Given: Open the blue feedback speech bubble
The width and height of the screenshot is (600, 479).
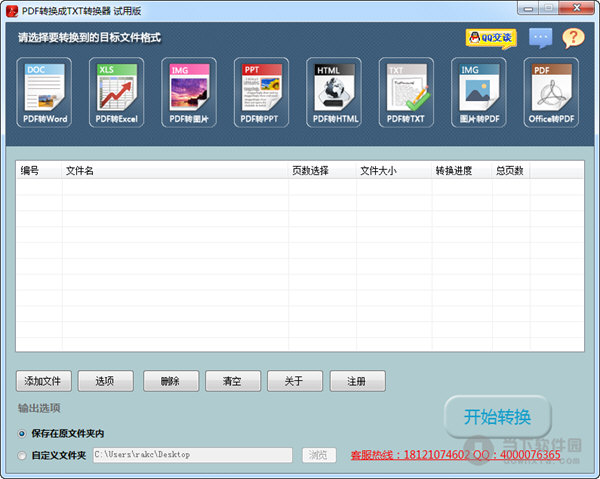Looking at the screenshot, I should coord(541,38).
